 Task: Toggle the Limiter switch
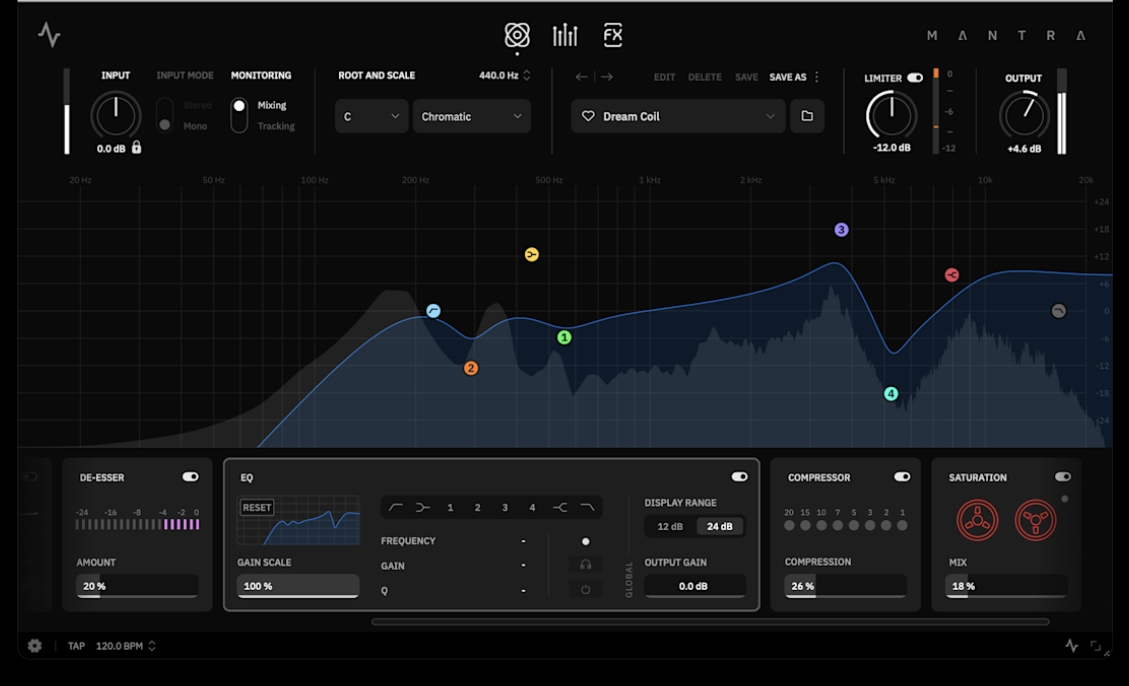click(914, 78)
